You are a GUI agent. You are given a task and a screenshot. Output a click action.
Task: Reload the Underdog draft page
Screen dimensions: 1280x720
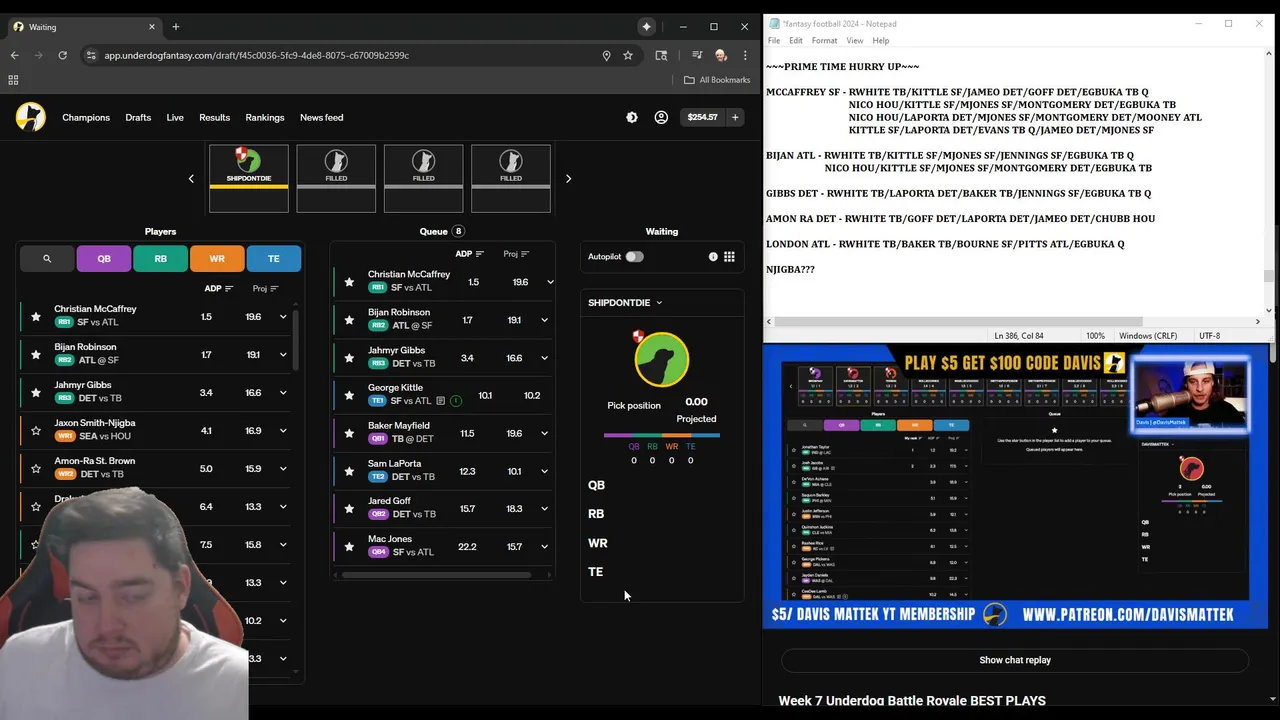[x=62, y=55]
